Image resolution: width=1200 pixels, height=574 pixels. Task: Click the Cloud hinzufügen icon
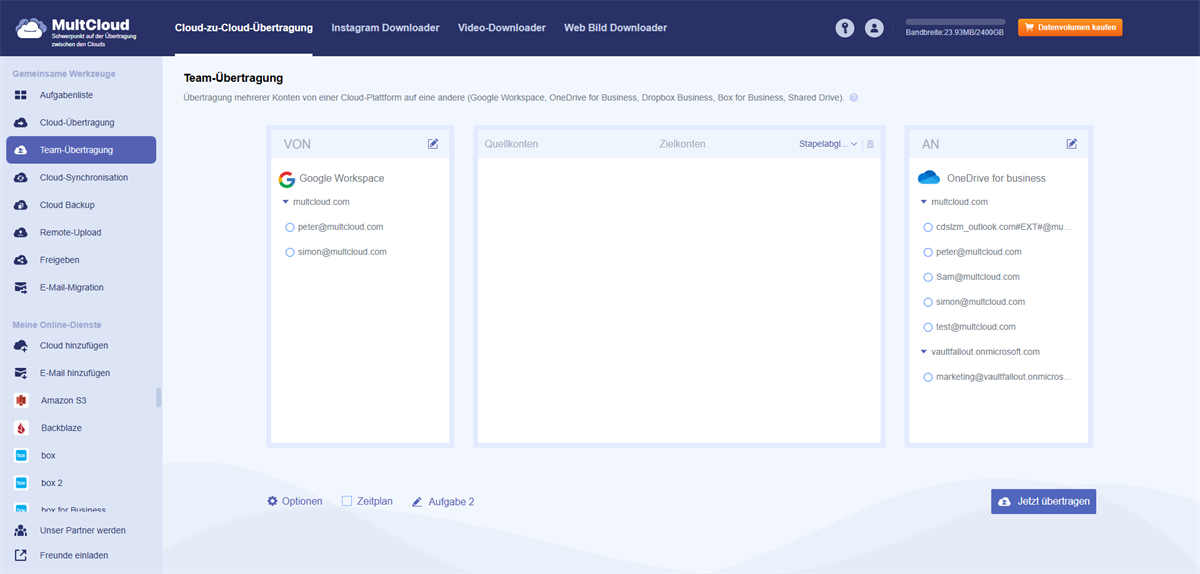[x=21, y=345]
